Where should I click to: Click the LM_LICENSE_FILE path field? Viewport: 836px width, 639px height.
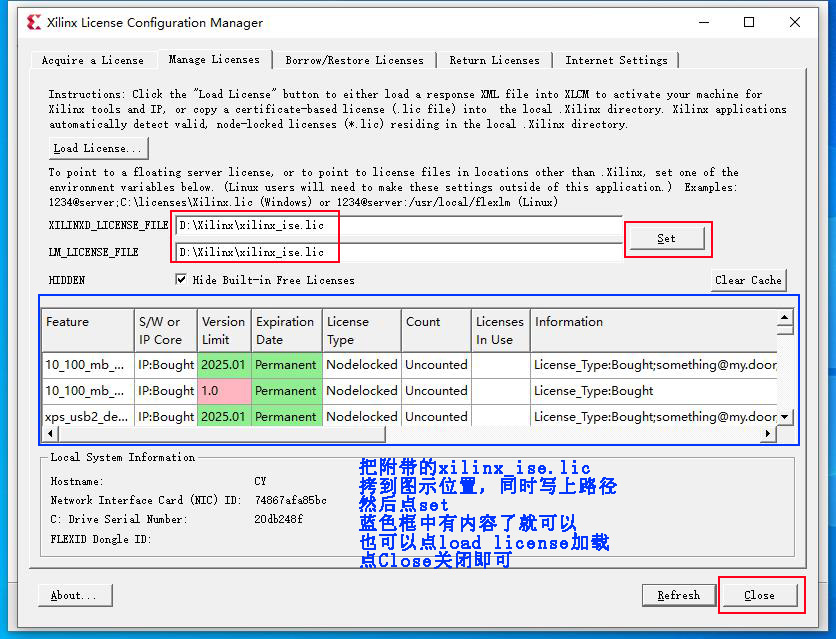398,252
